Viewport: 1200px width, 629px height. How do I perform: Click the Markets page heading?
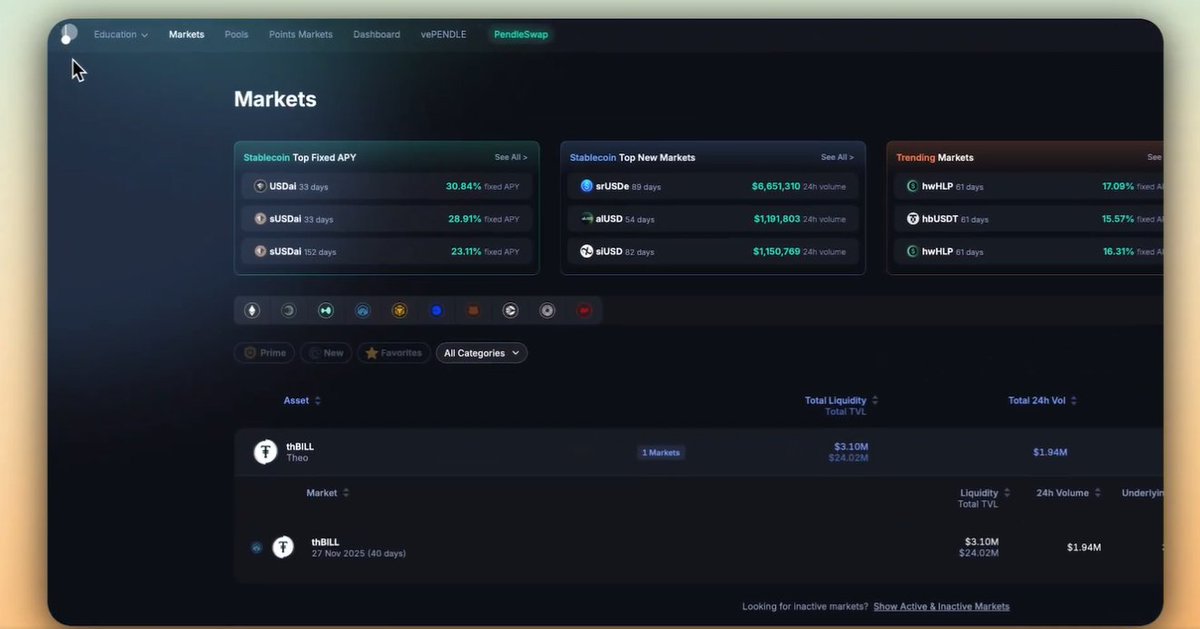pyautogui.click(x=275, y=99)
